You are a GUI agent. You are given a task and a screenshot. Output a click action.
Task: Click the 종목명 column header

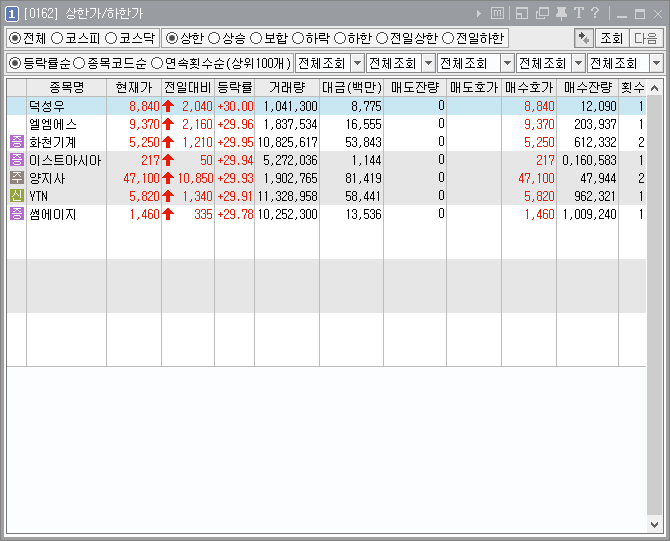click(x=67, y=88)
